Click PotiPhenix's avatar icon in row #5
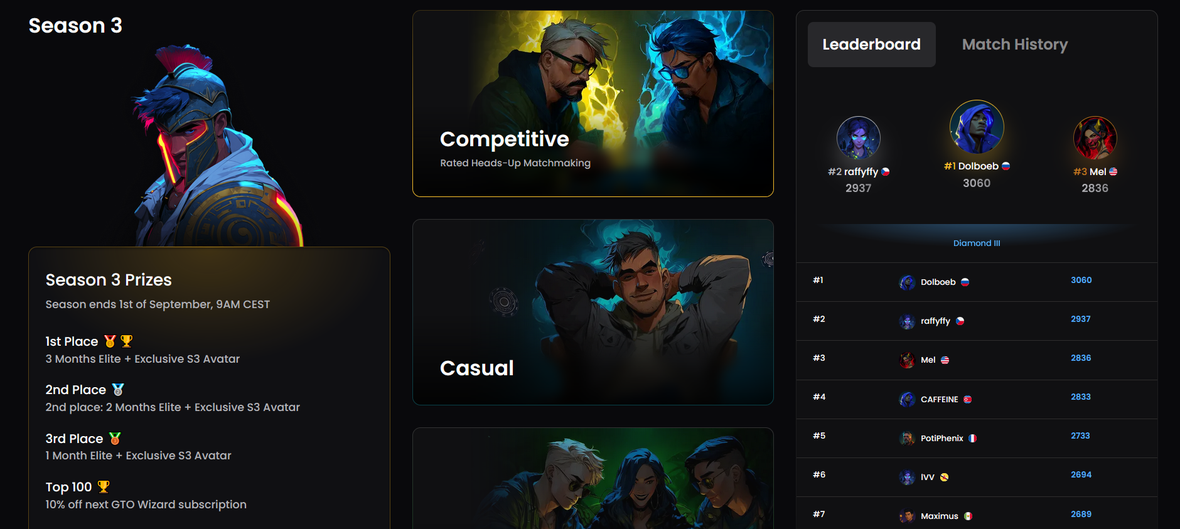This screenshot has height=529, width=1180. [x=907, y=438]
